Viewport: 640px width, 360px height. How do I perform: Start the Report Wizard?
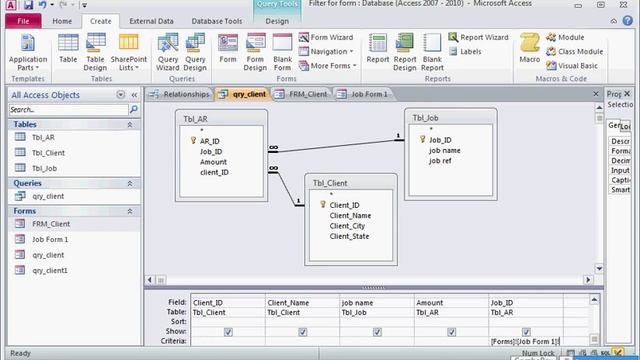coord(478,38)
